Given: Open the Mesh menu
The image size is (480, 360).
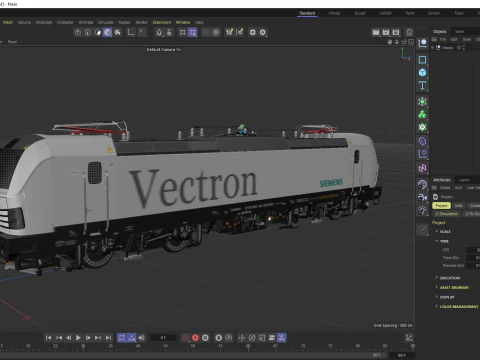Looking at the screenshot, I should 8,22.
